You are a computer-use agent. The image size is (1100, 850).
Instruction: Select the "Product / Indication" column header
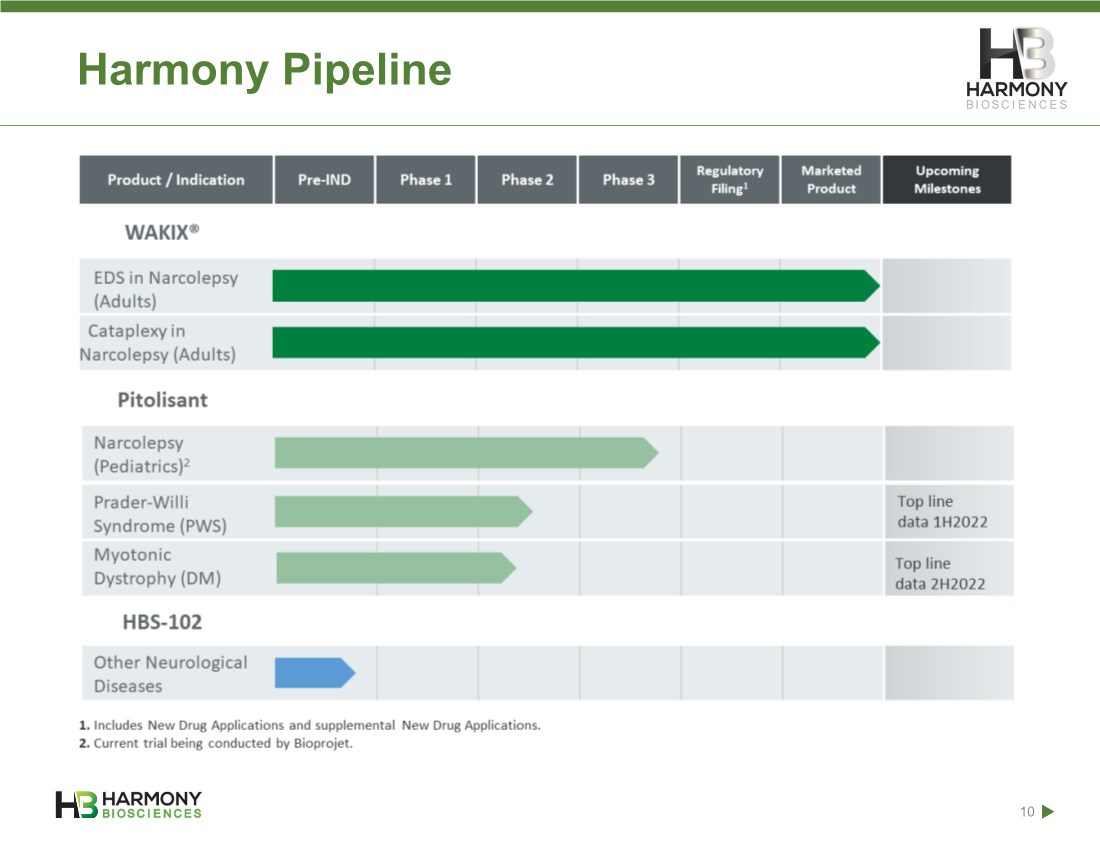coord(175,180)
